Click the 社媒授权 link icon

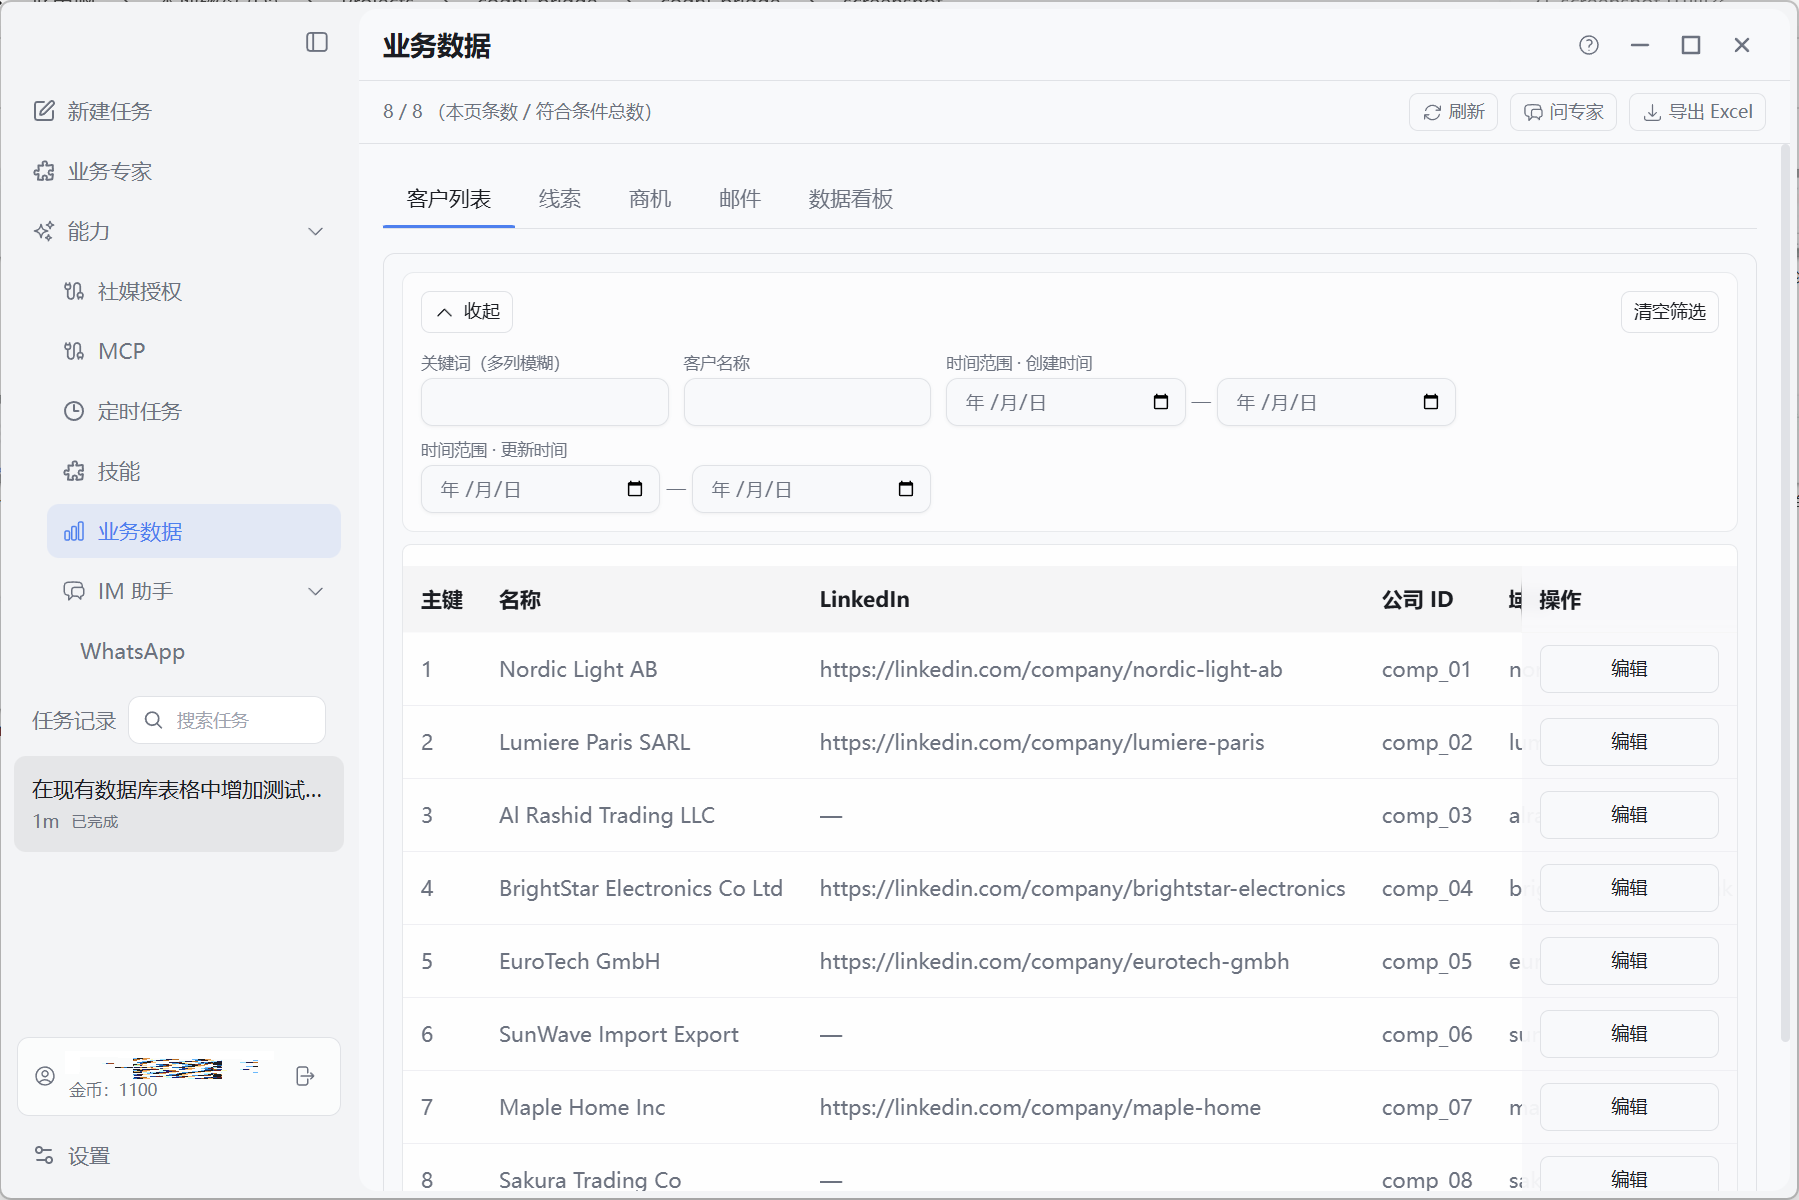(x=74, y=291)
